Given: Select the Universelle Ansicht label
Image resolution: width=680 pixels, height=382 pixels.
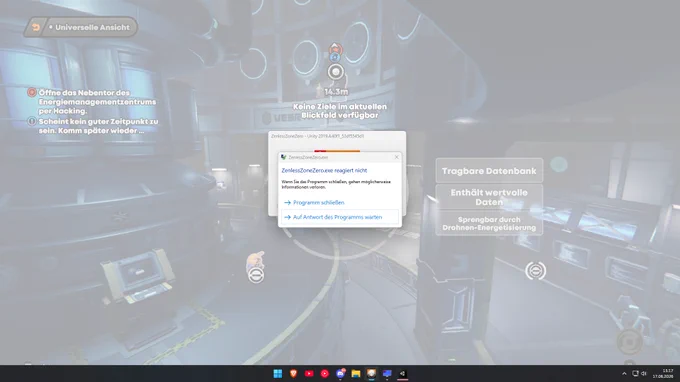Looking at the screenshot, I should (92, 27).
